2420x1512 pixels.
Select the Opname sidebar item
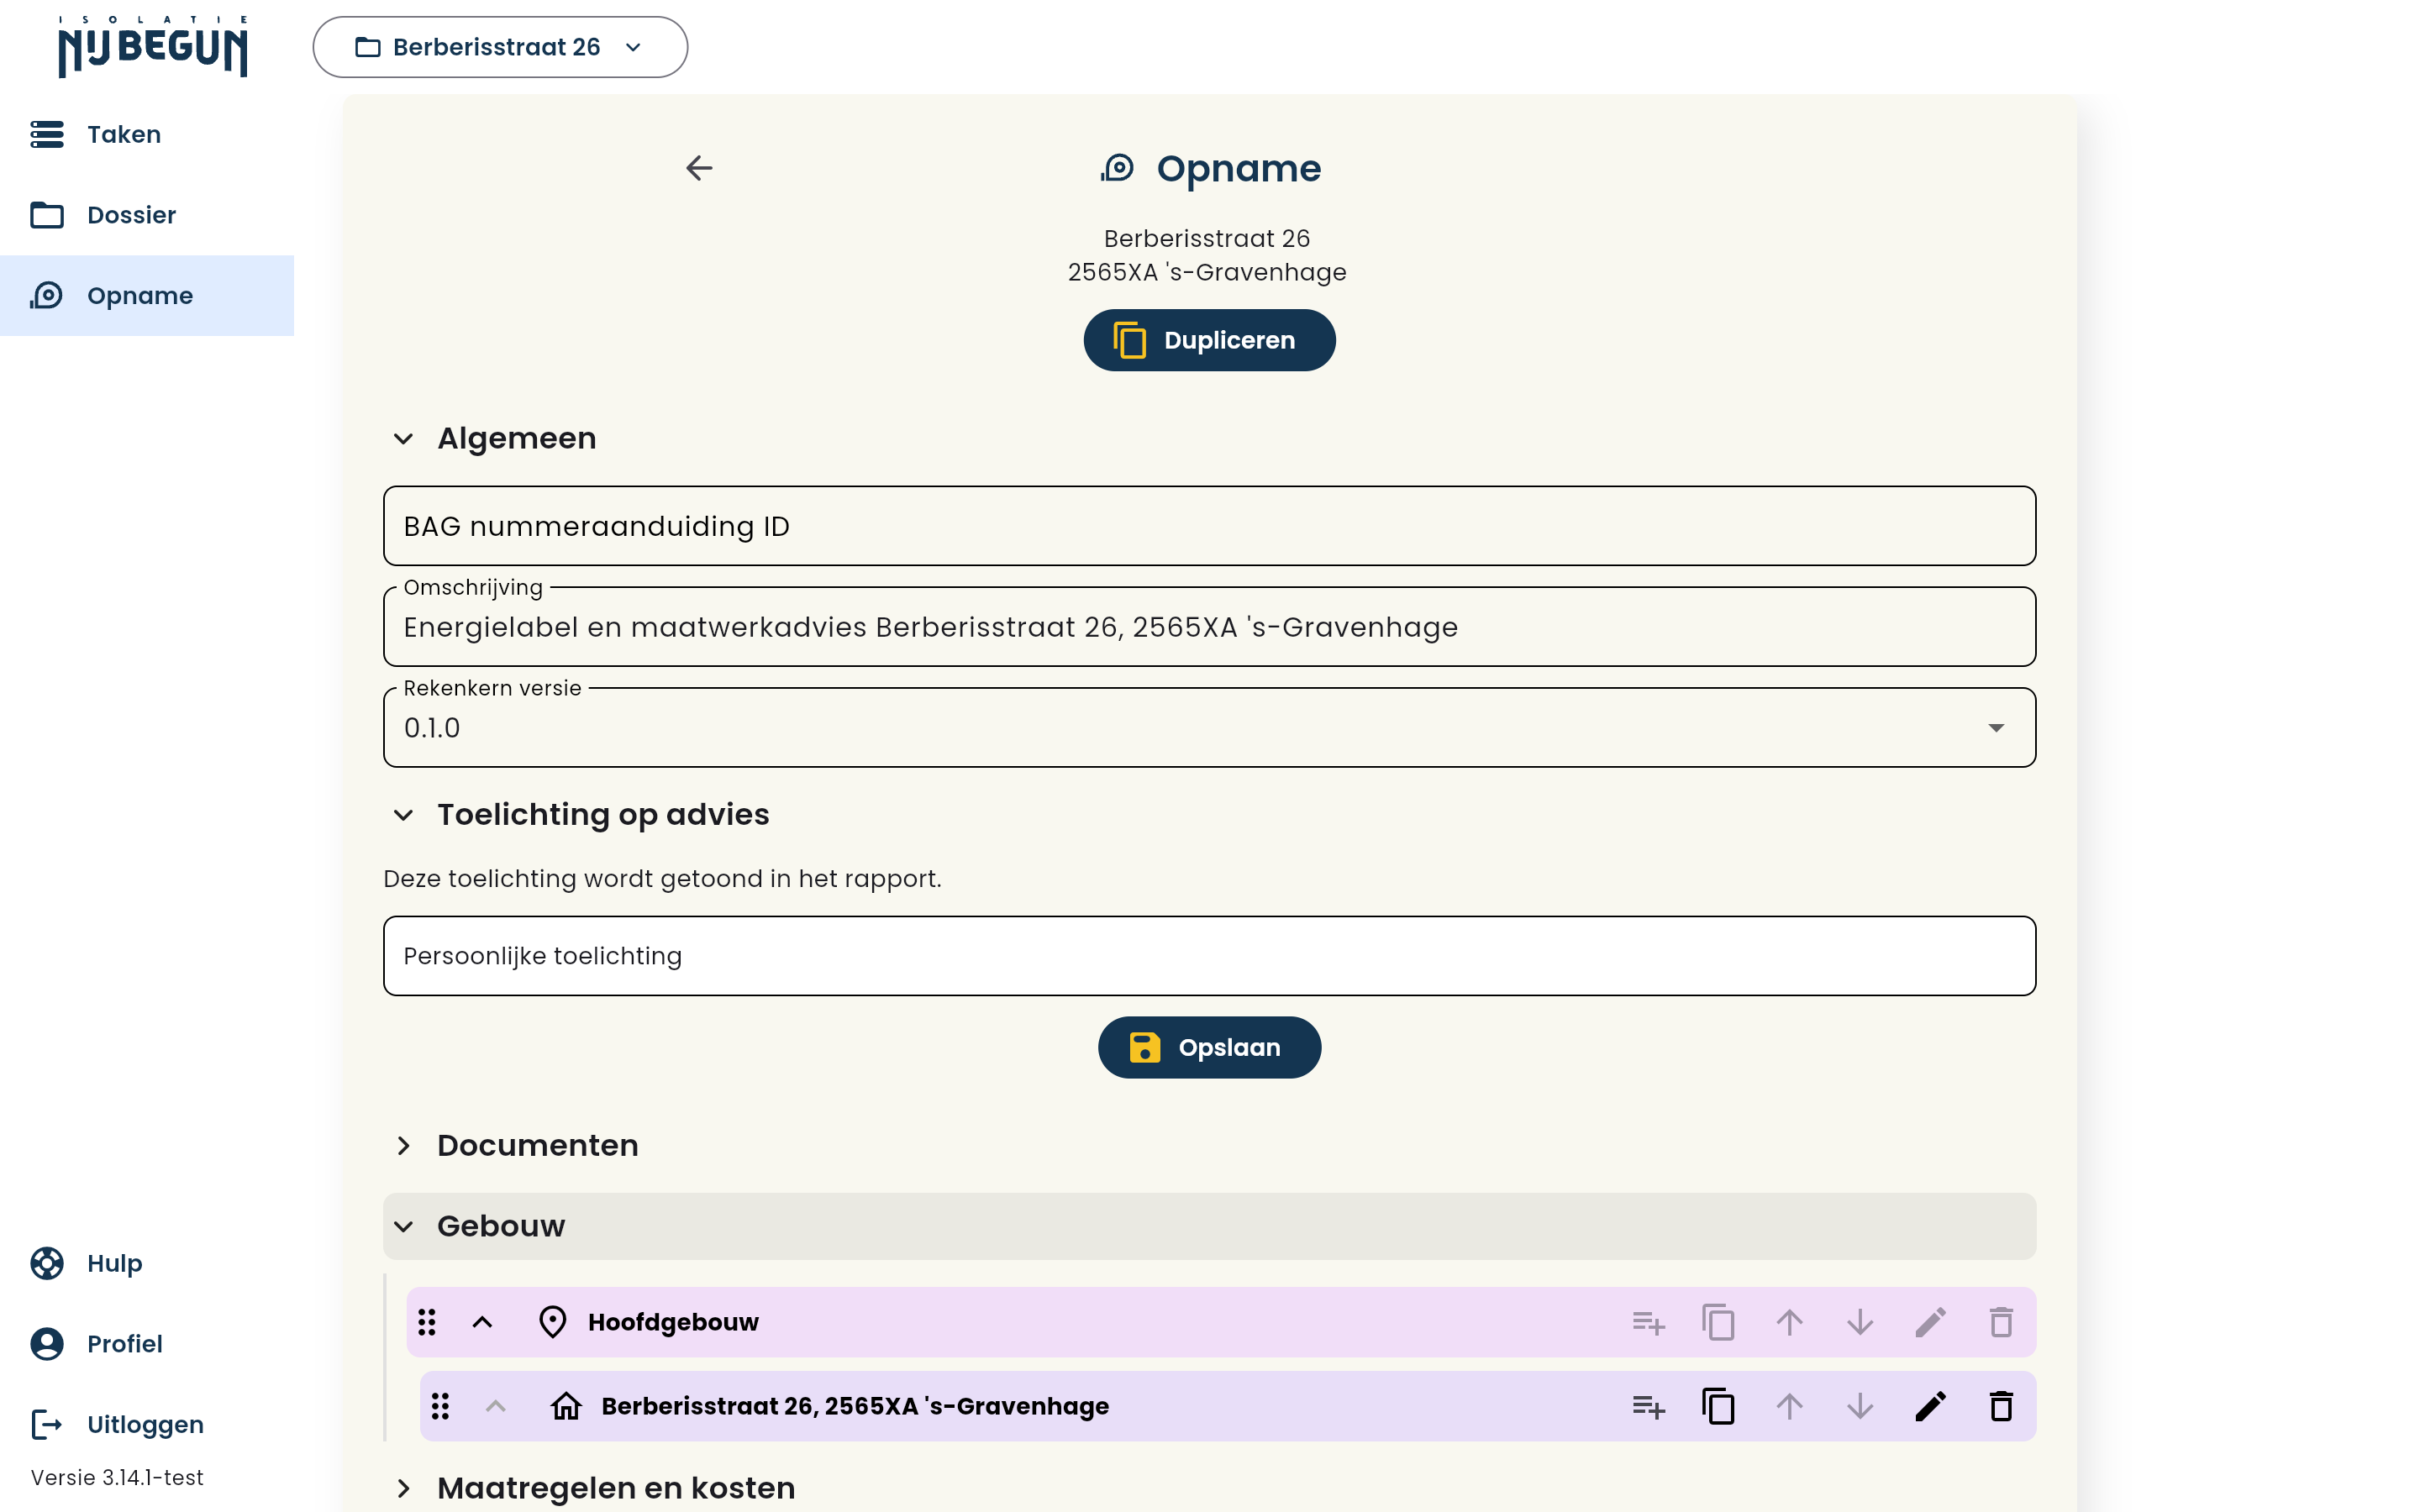[147, 295]
